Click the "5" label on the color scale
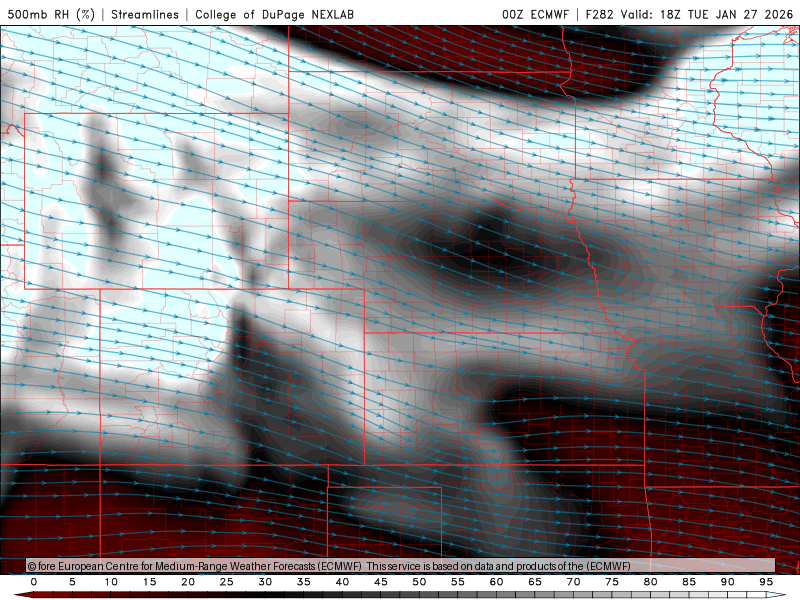Image resolution: width=800 pixels, height=600 pixels. 72,582
